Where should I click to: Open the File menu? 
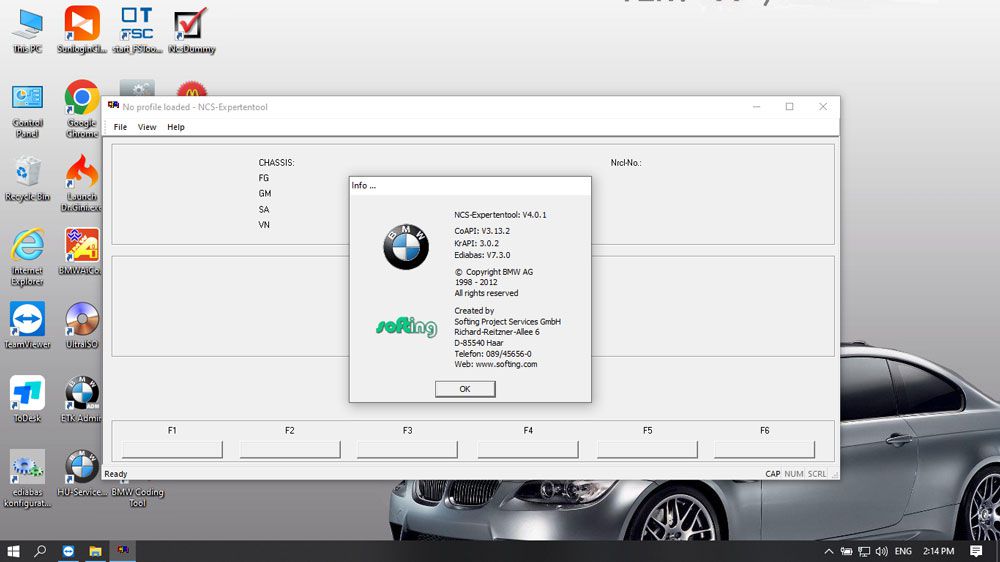coord(120,127)
